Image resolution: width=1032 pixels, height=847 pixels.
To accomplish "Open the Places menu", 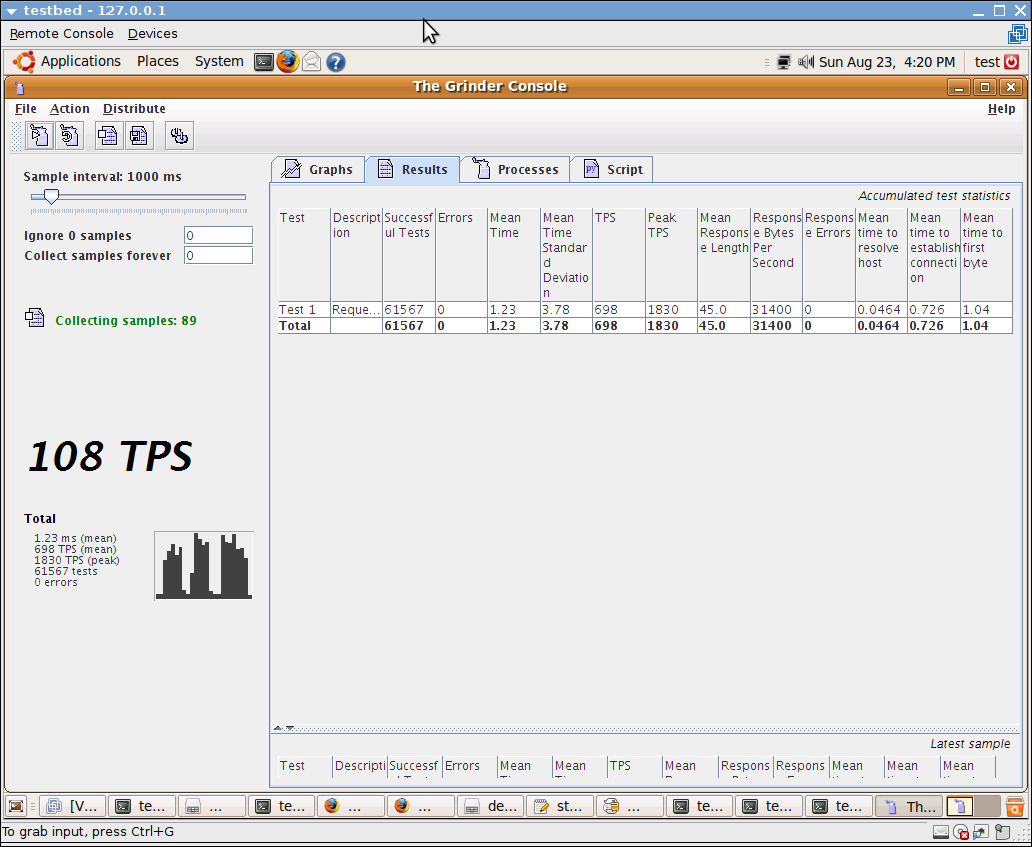I will coord(158,61).
